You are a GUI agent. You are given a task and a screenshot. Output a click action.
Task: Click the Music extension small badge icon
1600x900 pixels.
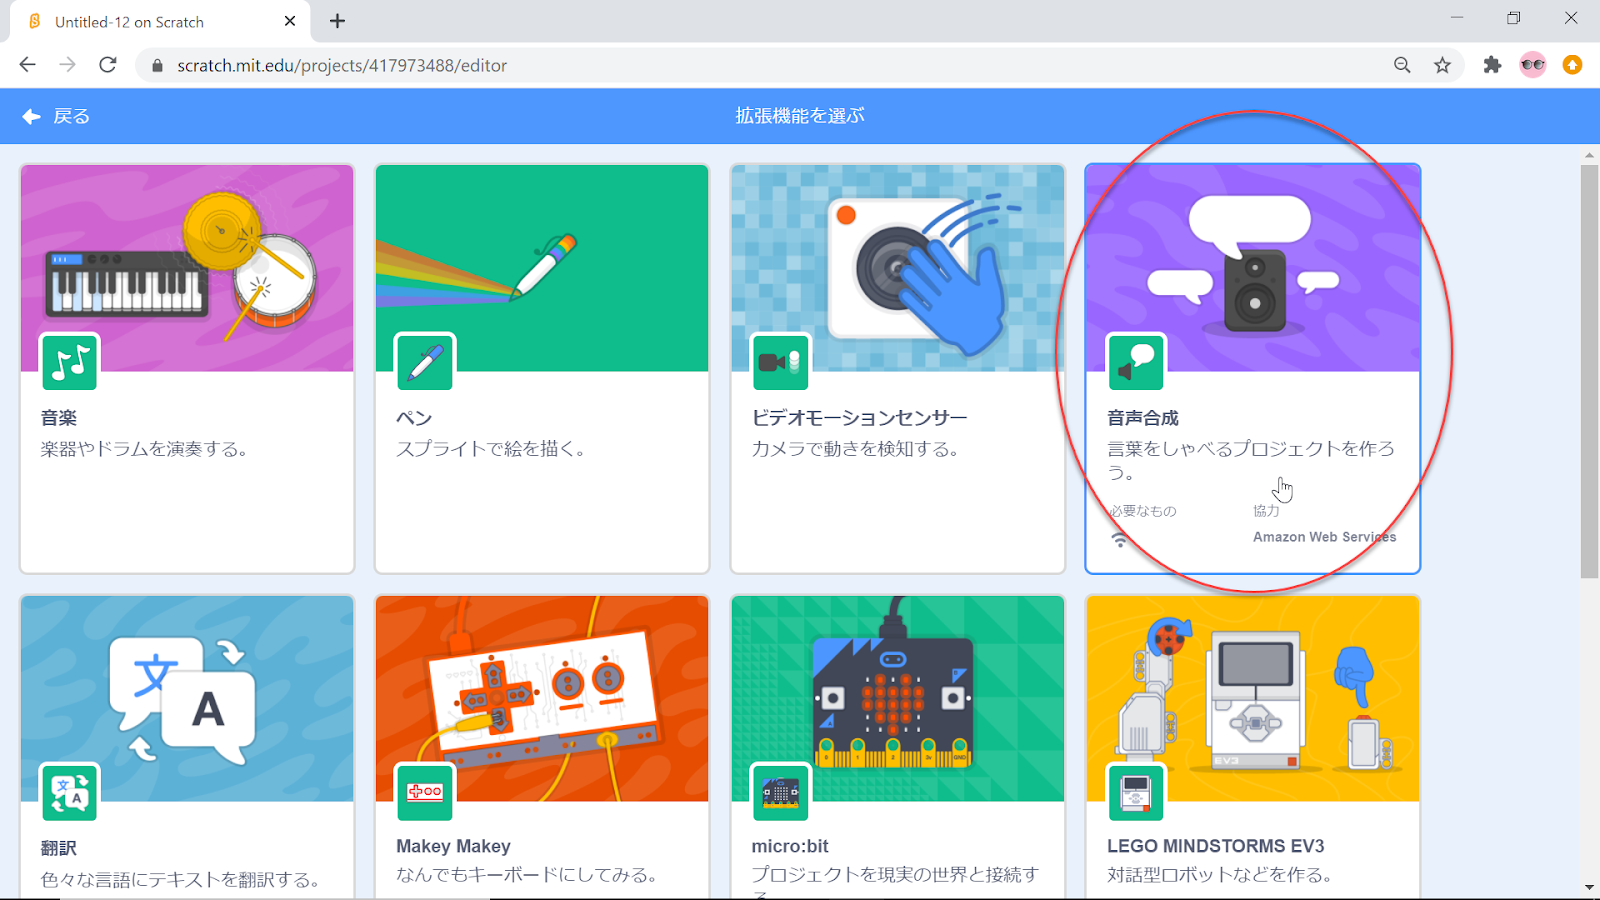point(70,362)
